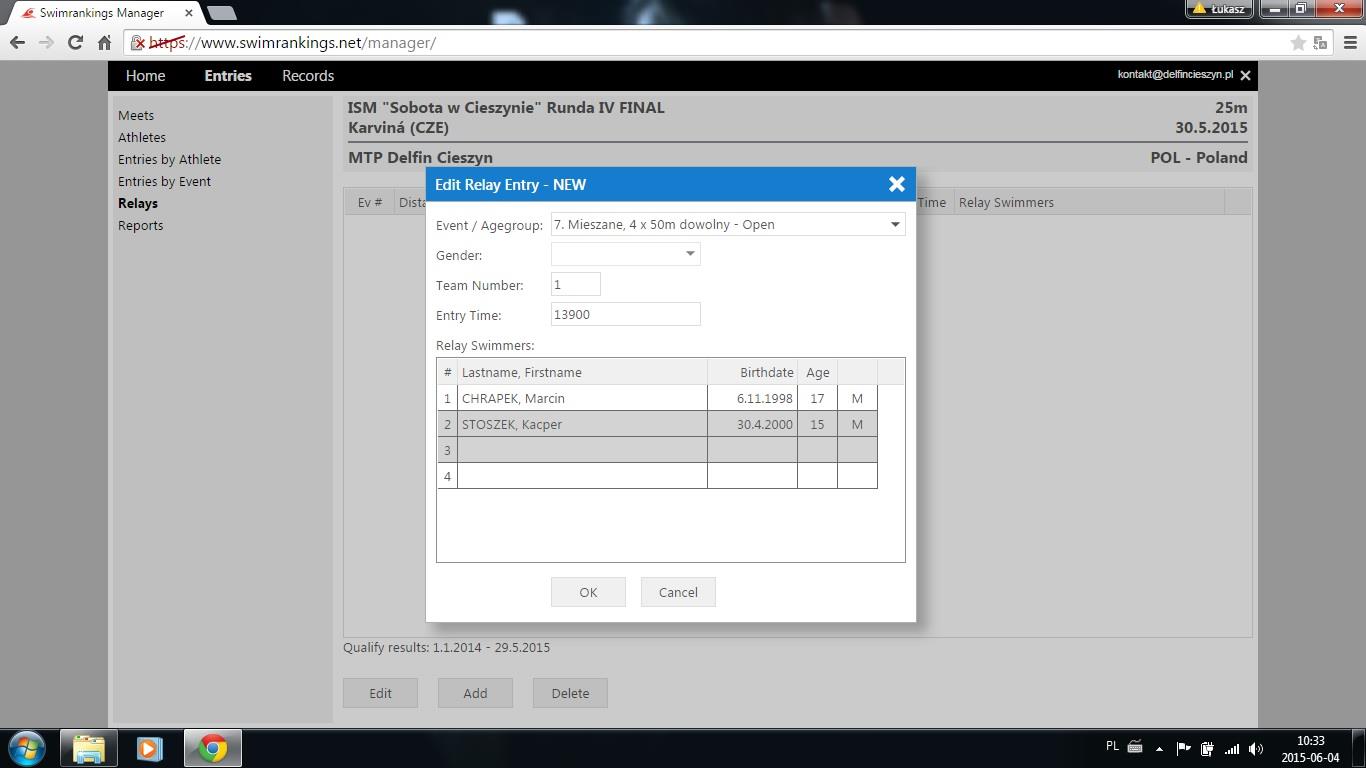The height and width of the screenshot is (768, 1366).
Task: Open a new browser tab
Action: point(222,13)
